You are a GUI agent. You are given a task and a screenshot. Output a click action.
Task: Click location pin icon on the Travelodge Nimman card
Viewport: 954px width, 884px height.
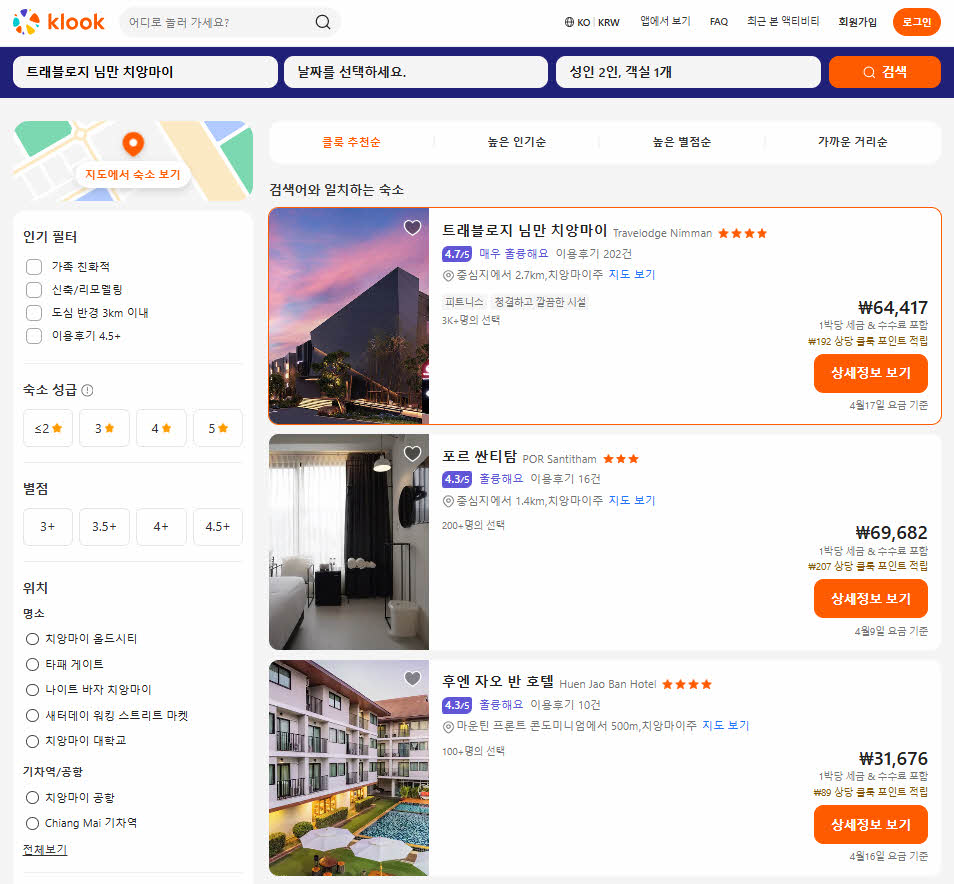[x=448, y=275]
